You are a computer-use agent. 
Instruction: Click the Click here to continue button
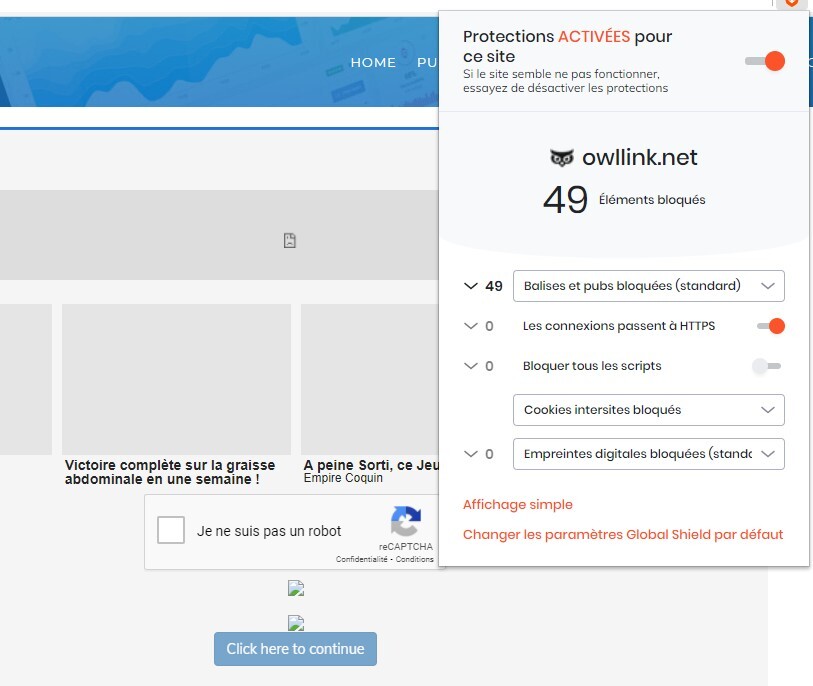[296, 649]
